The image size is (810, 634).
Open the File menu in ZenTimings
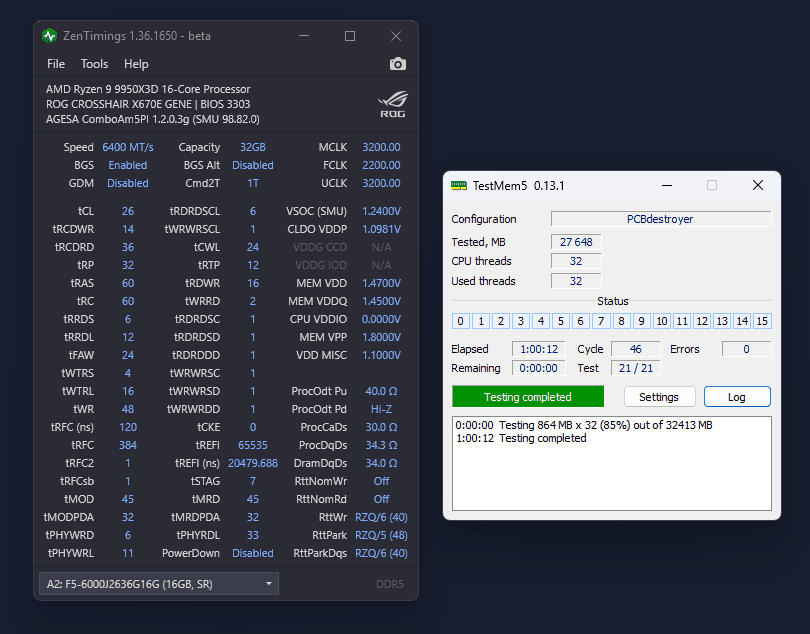tap(56, 64)
